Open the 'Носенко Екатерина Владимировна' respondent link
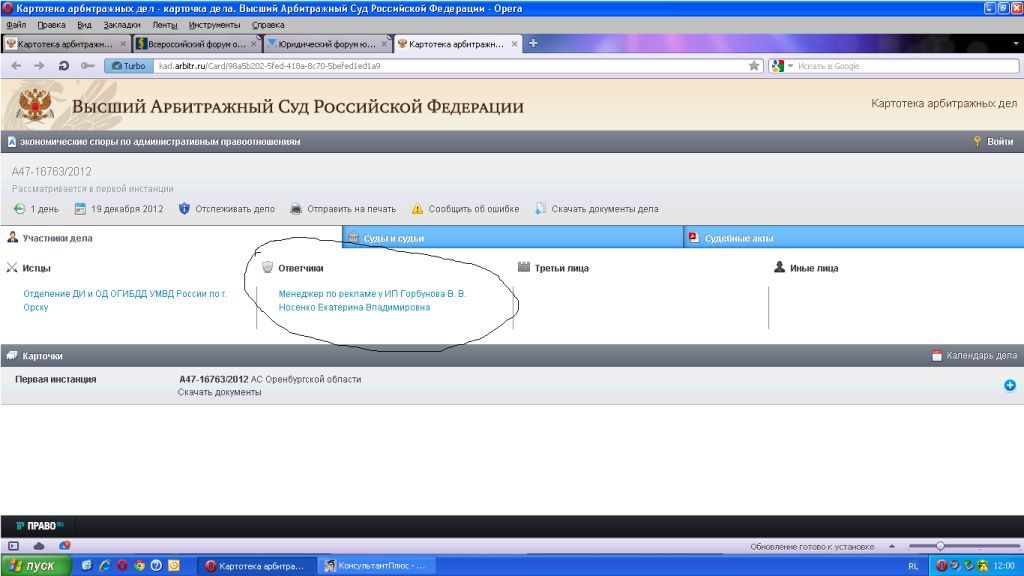 click(354, 308)
